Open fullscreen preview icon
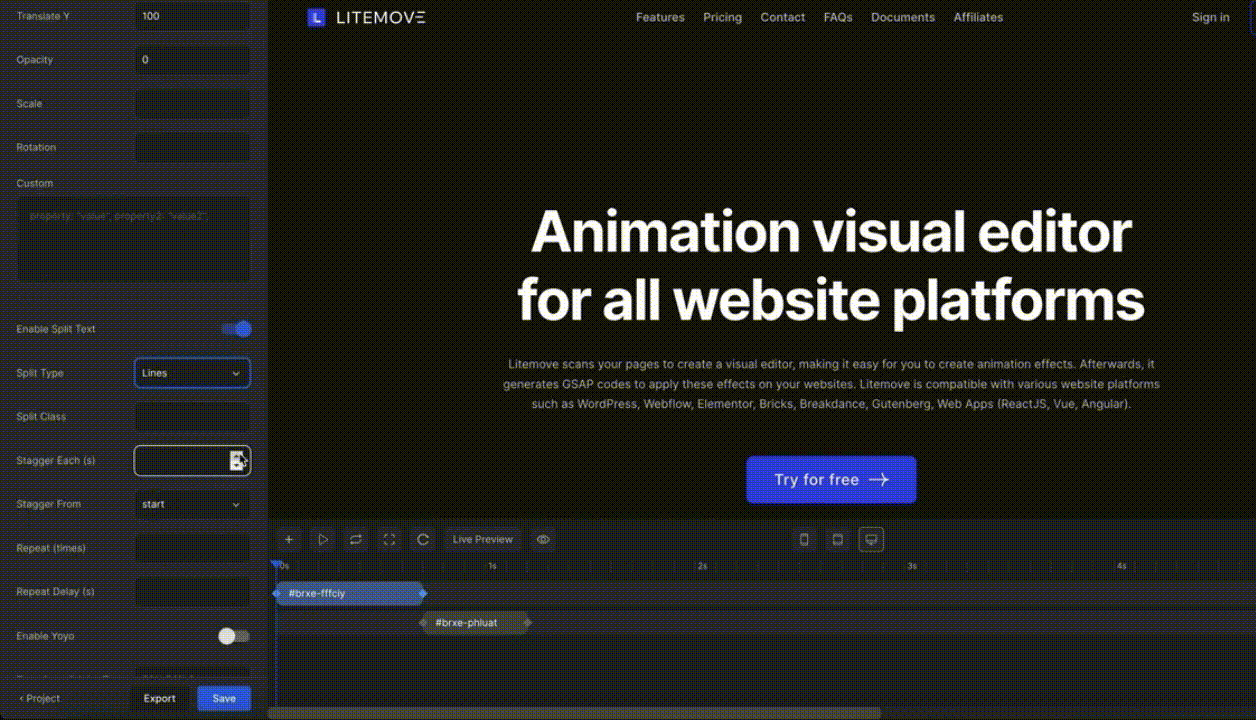This screenshot has height=720, width=1256. 390,539
